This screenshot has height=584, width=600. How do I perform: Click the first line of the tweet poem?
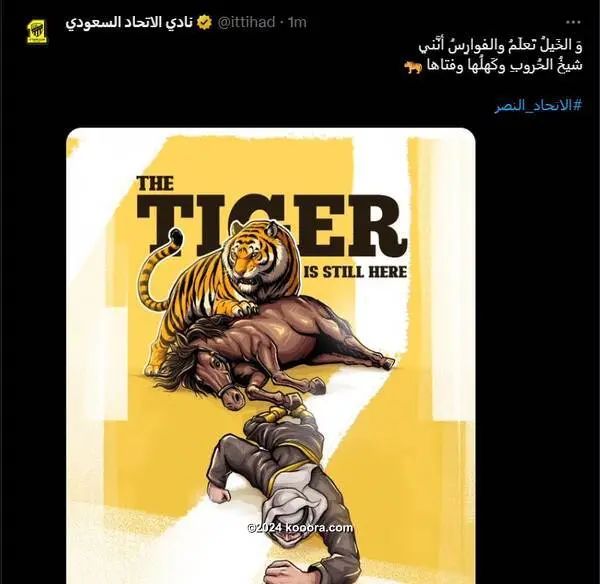[x=500, y=46]
